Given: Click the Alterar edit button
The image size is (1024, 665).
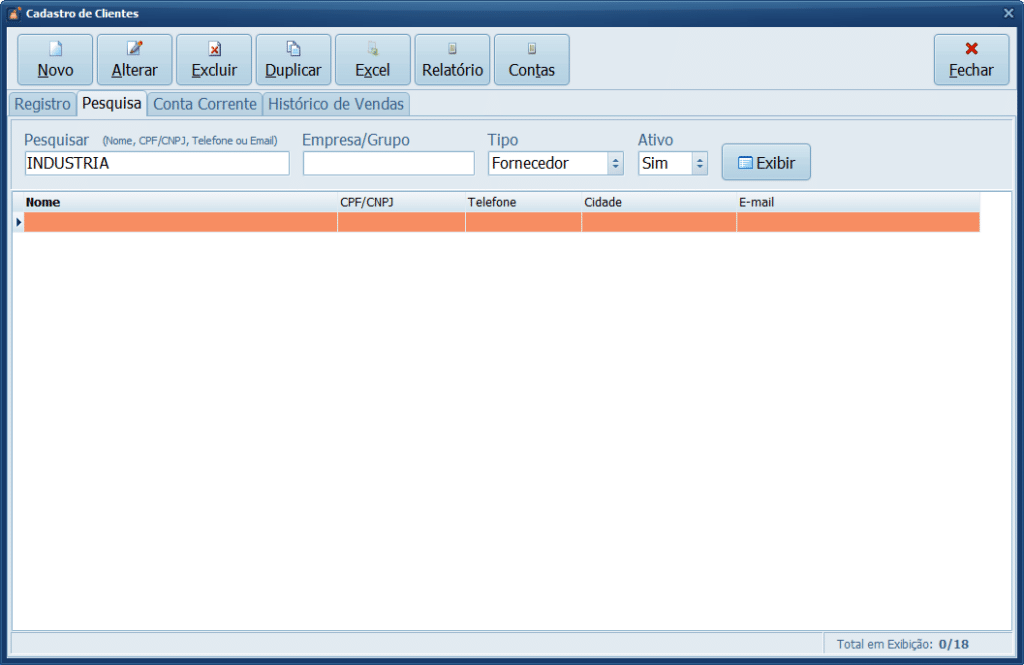Looking at the screenshot, I should tap(134, 60).
